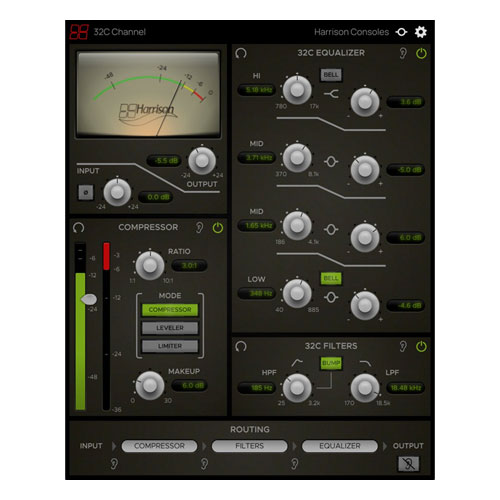Screen dimensions: 500x500
Task: Click the 5.18 kHz HI frequency field
Action: (x=257, y=90)
